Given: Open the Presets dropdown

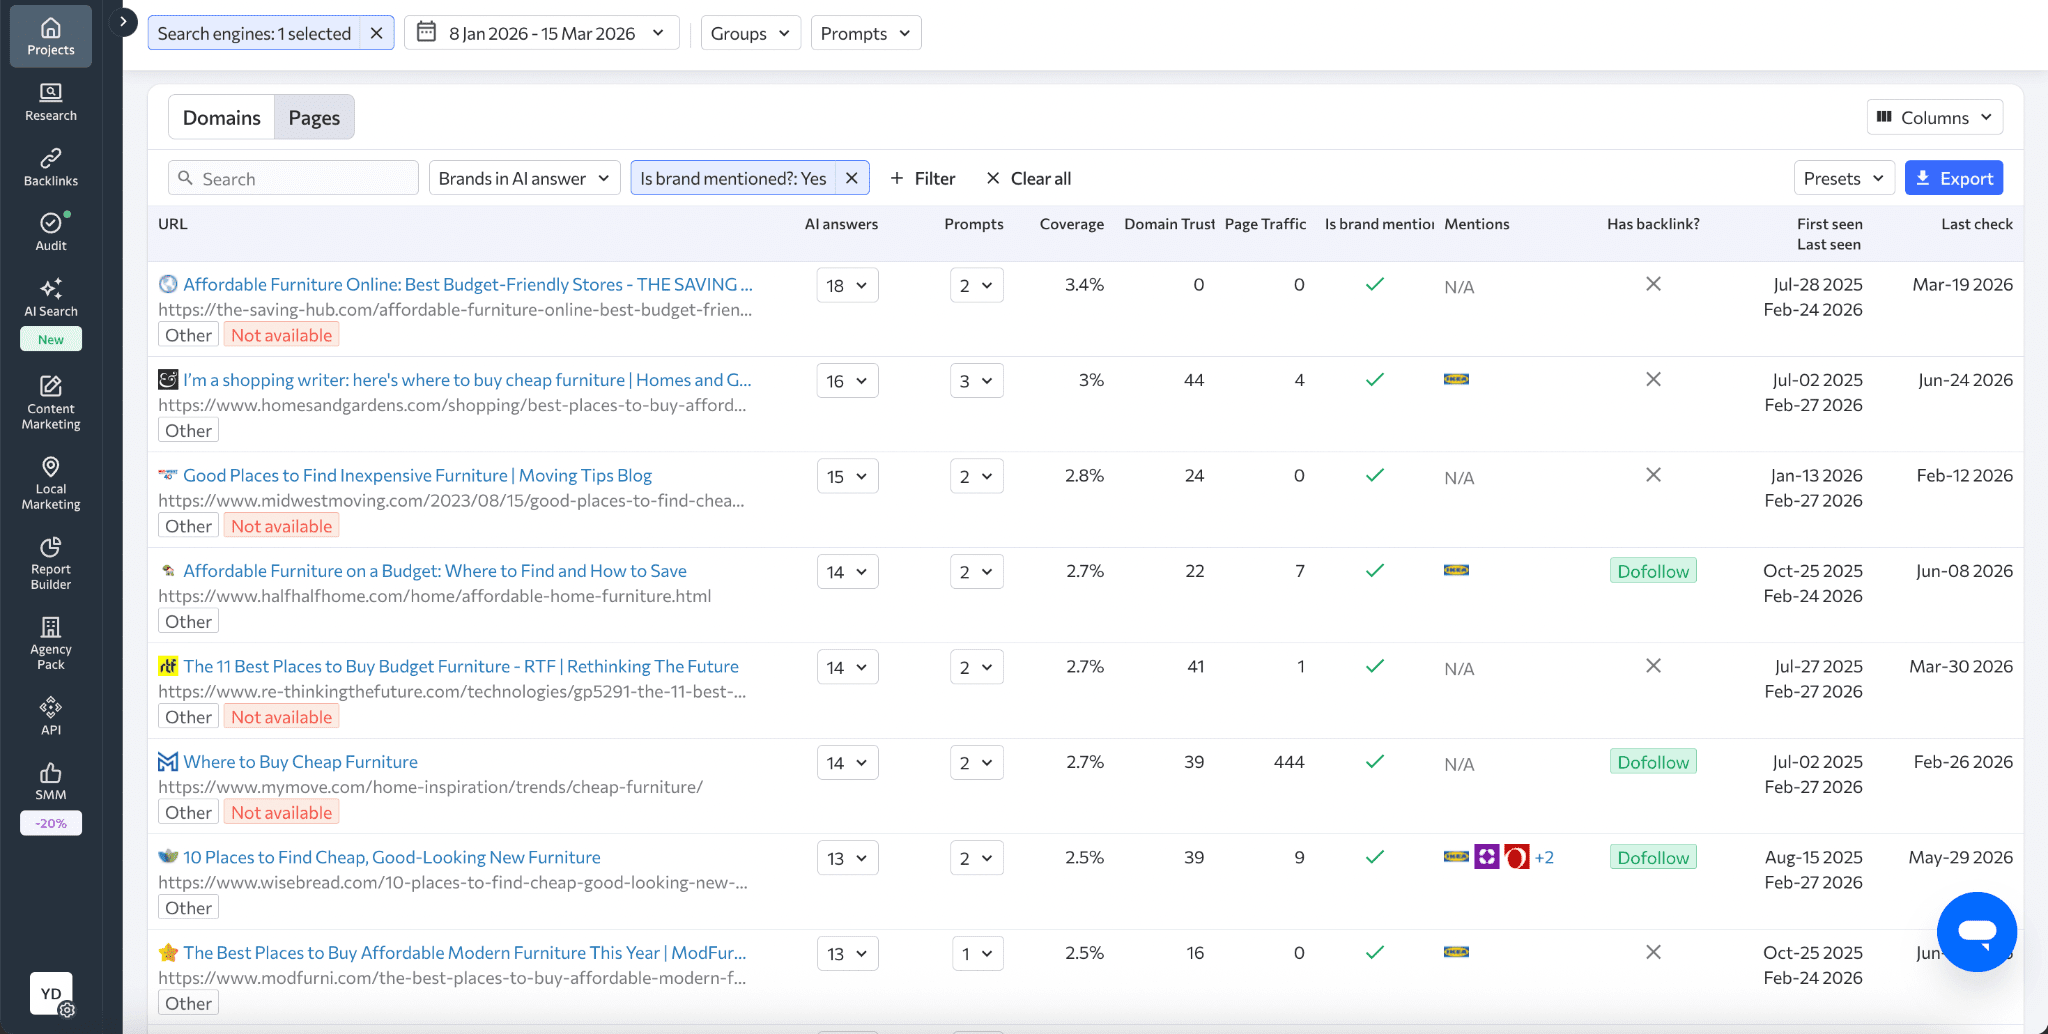Looking at the screenshot, I should click(x=1844, y=178).
